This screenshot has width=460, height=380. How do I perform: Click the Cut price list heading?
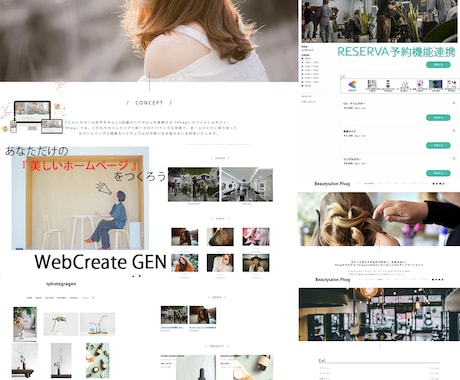click(x=322, y=361)
